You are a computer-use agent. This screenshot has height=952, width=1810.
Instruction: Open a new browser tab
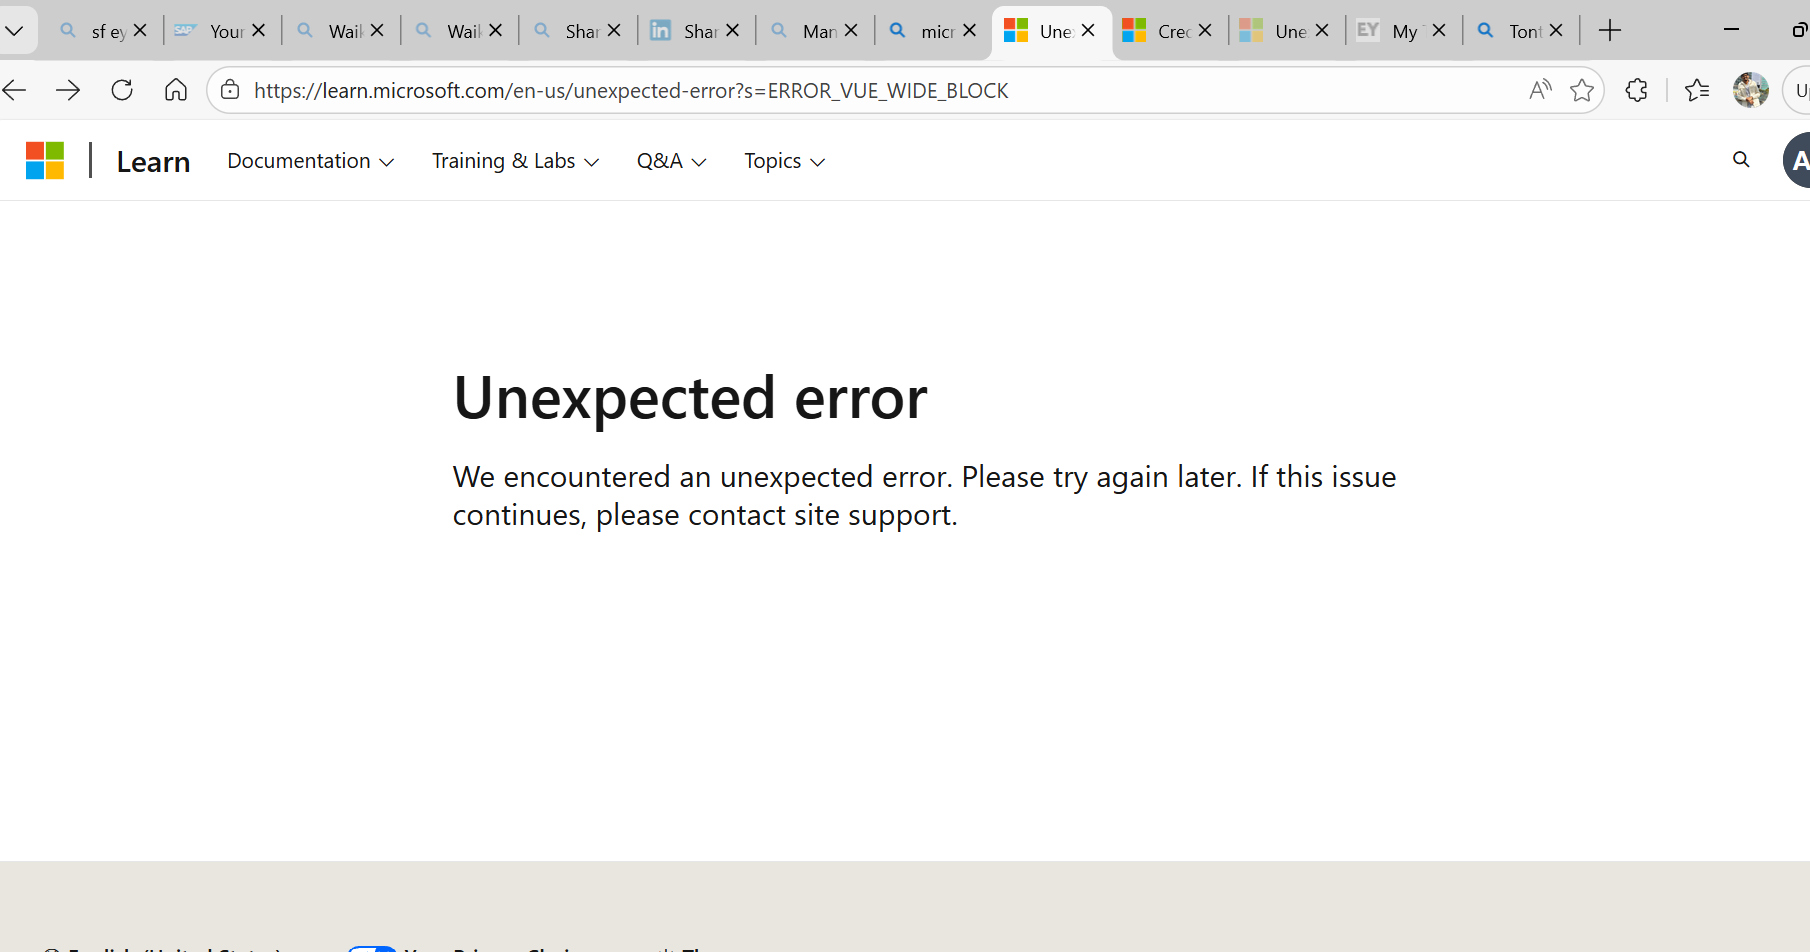tap(1610, 31)
